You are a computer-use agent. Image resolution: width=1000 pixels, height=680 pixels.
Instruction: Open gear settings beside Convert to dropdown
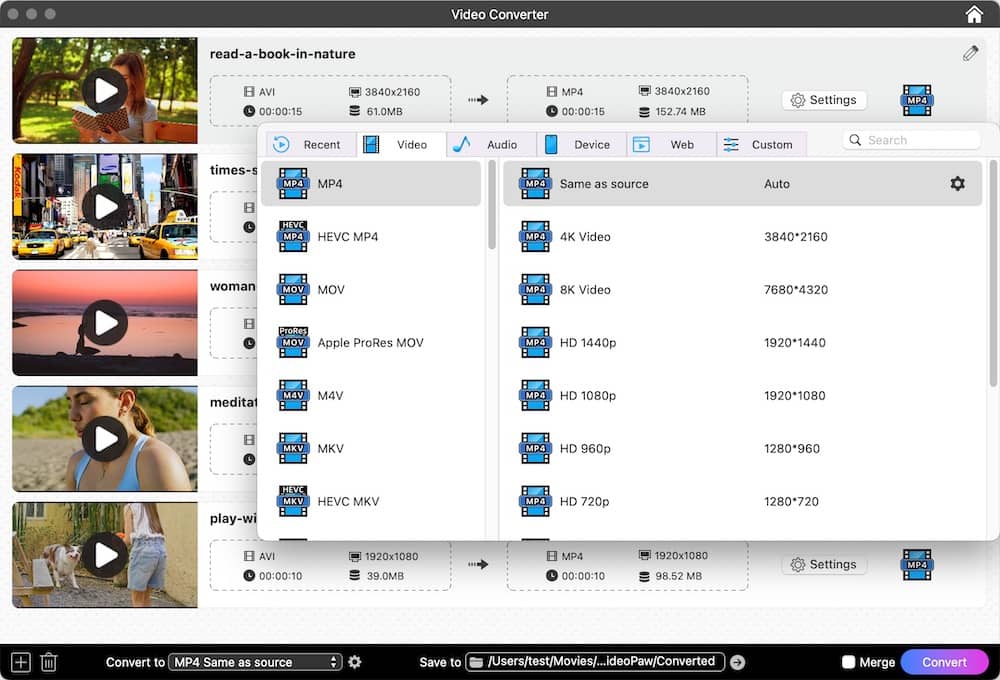tap(355, 662)
